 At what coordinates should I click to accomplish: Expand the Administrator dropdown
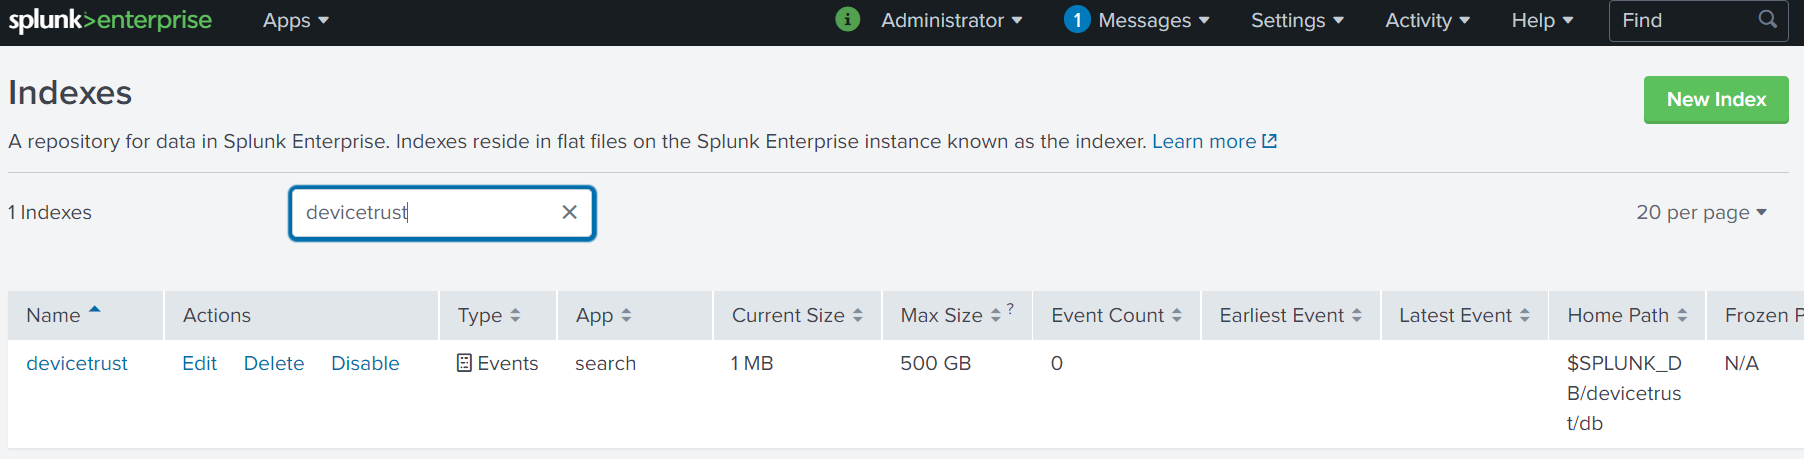point(951,21)
